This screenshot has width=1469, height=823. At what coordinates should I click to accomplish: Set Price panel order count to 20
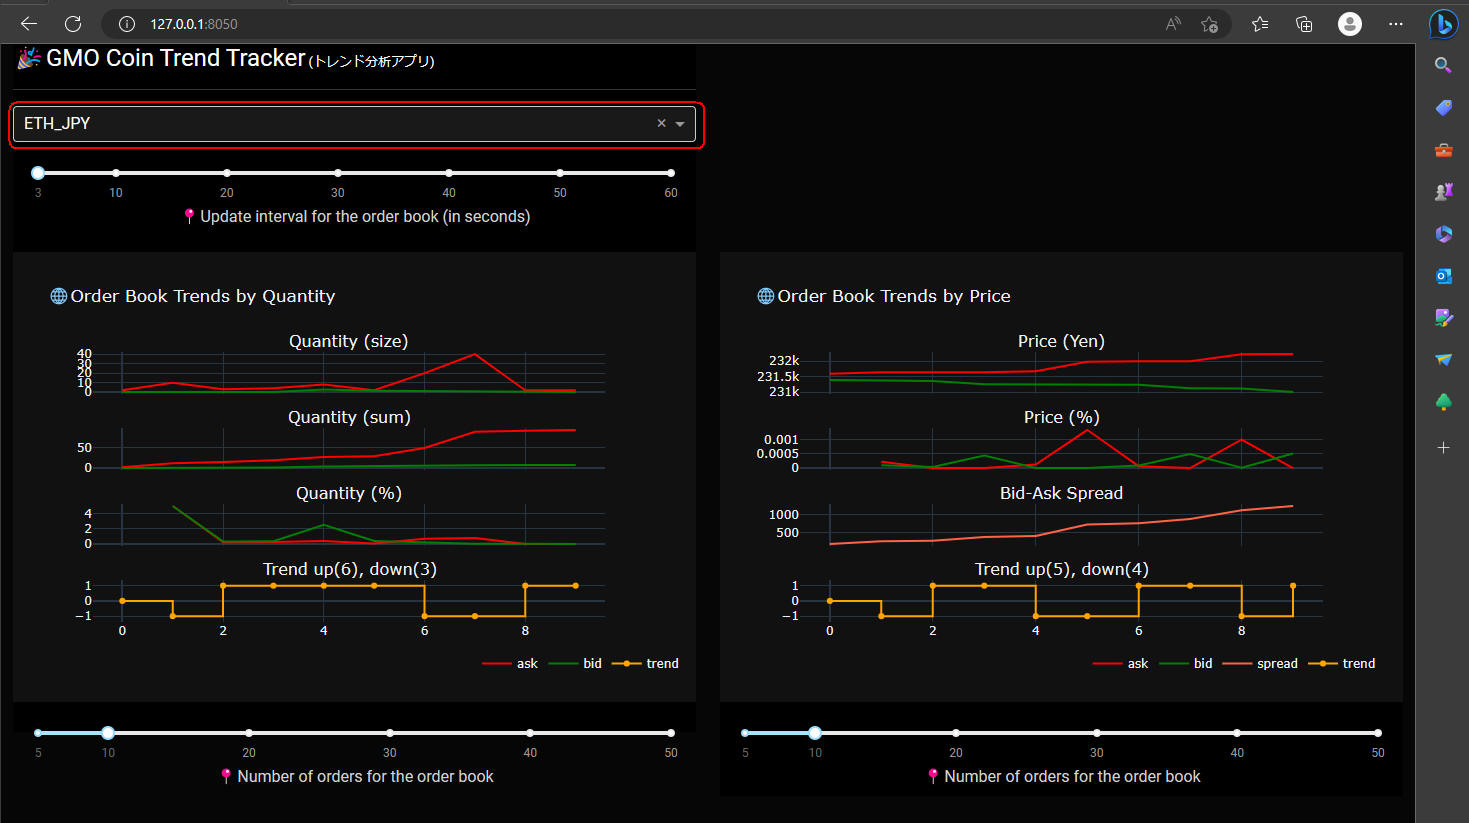[x=956, y=733]
